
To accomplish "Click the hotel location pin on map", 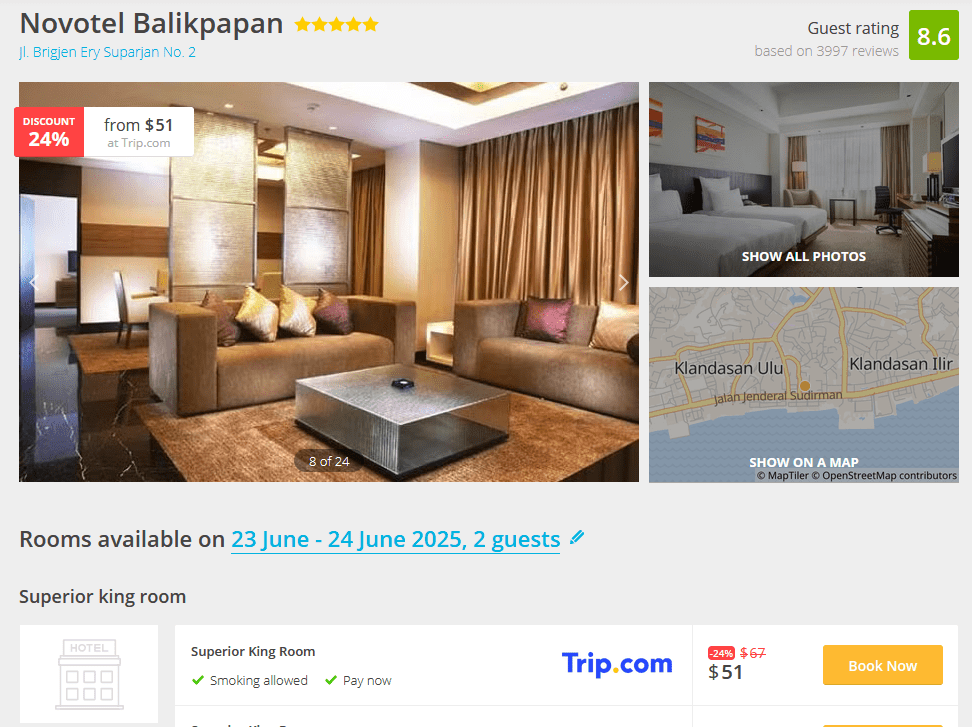I will pyautogui.click(x=804, y=386).
